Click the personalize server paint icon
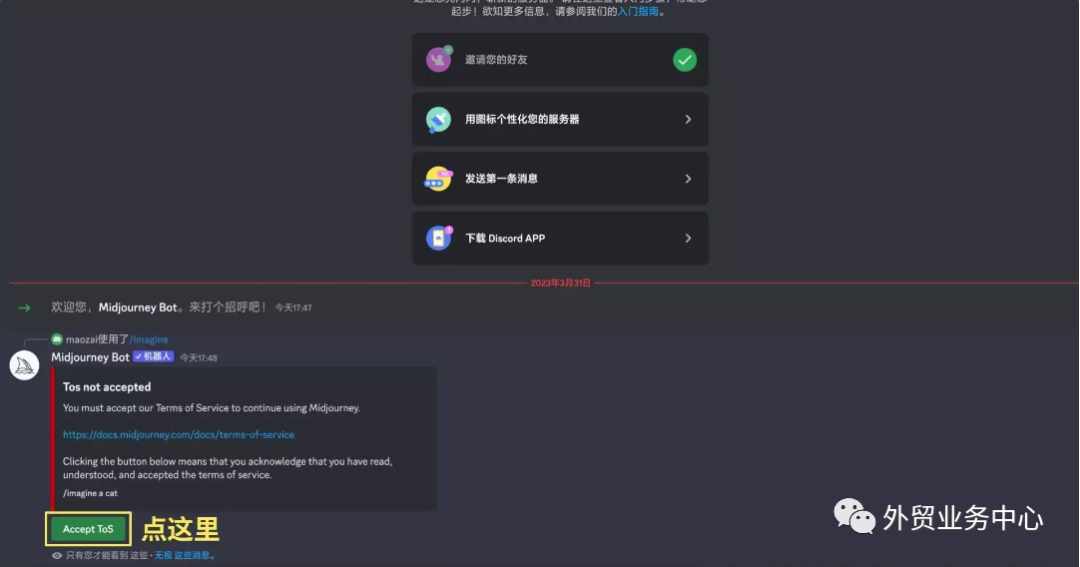 439,119
